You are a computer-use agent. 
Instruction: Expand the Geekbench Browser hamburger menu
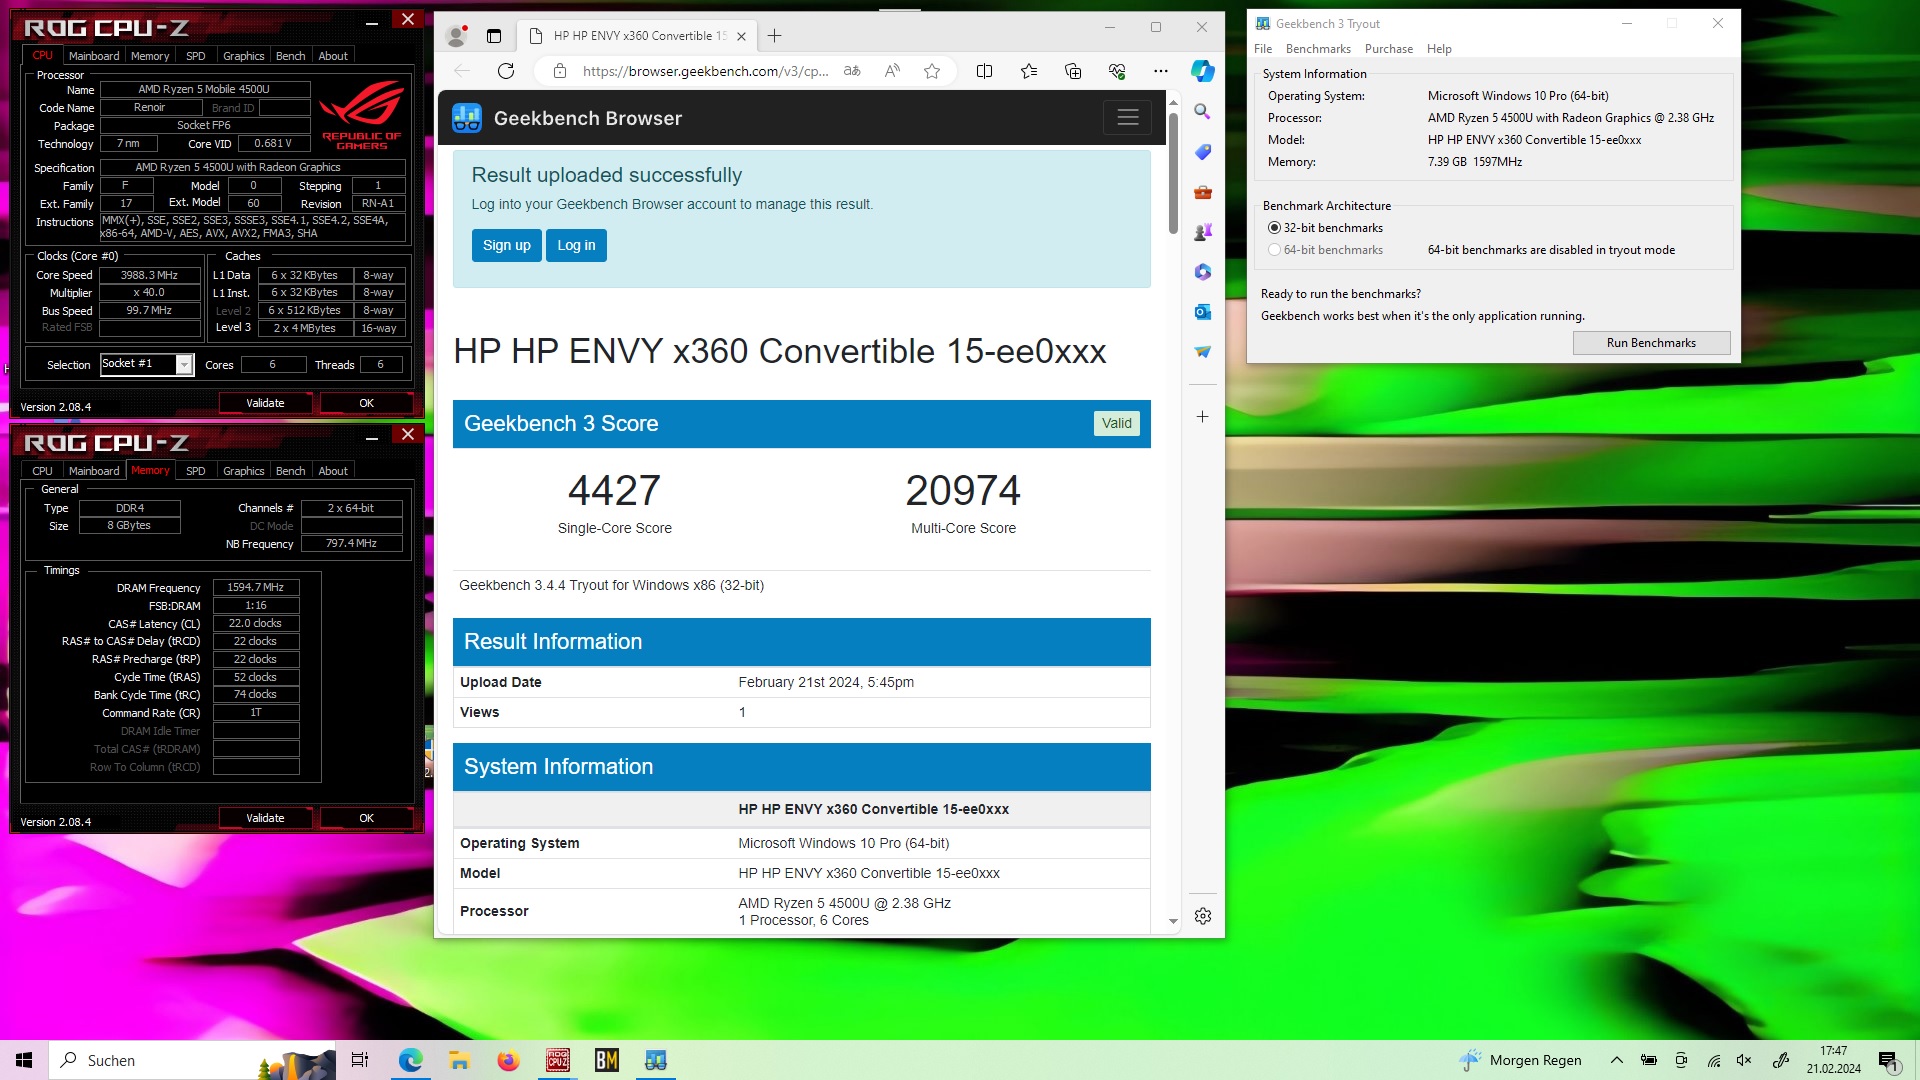click(1128, 118)
